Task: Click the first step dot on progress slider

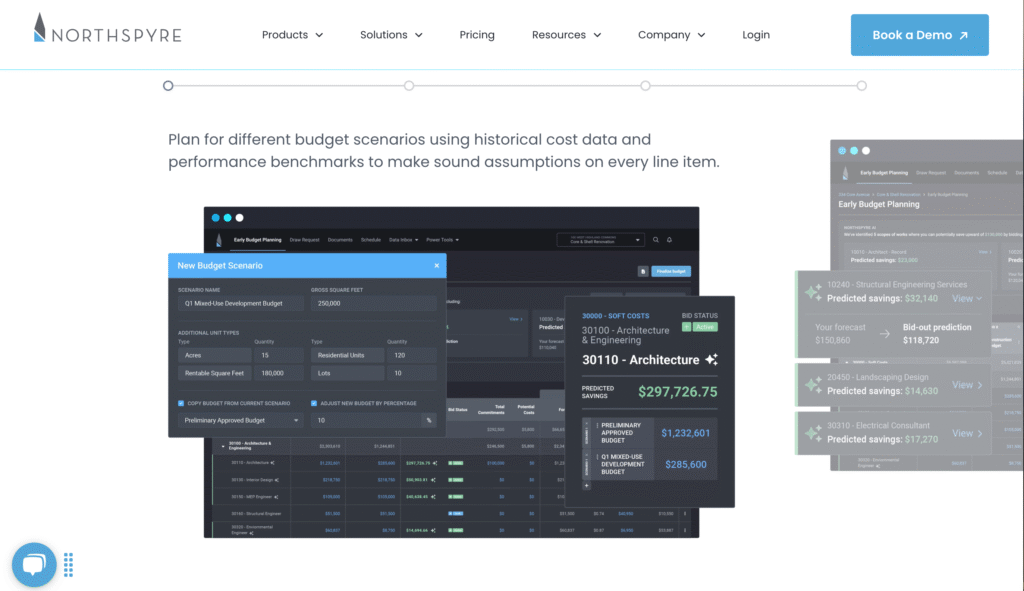Action: click(x=168, y=86)
